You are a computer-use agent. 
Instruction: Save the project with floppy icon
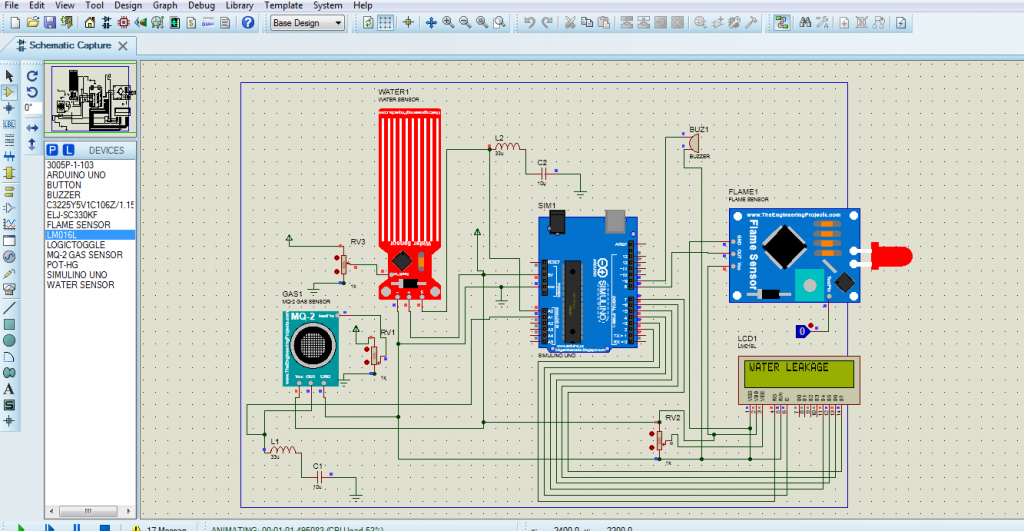tap(50, 23)
